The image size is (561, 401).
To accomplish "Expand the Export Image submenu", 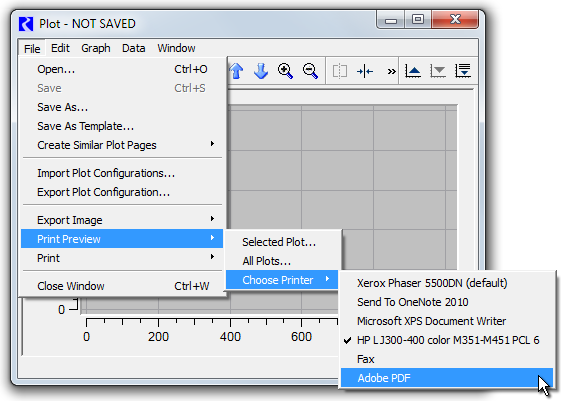I will 122,220.
